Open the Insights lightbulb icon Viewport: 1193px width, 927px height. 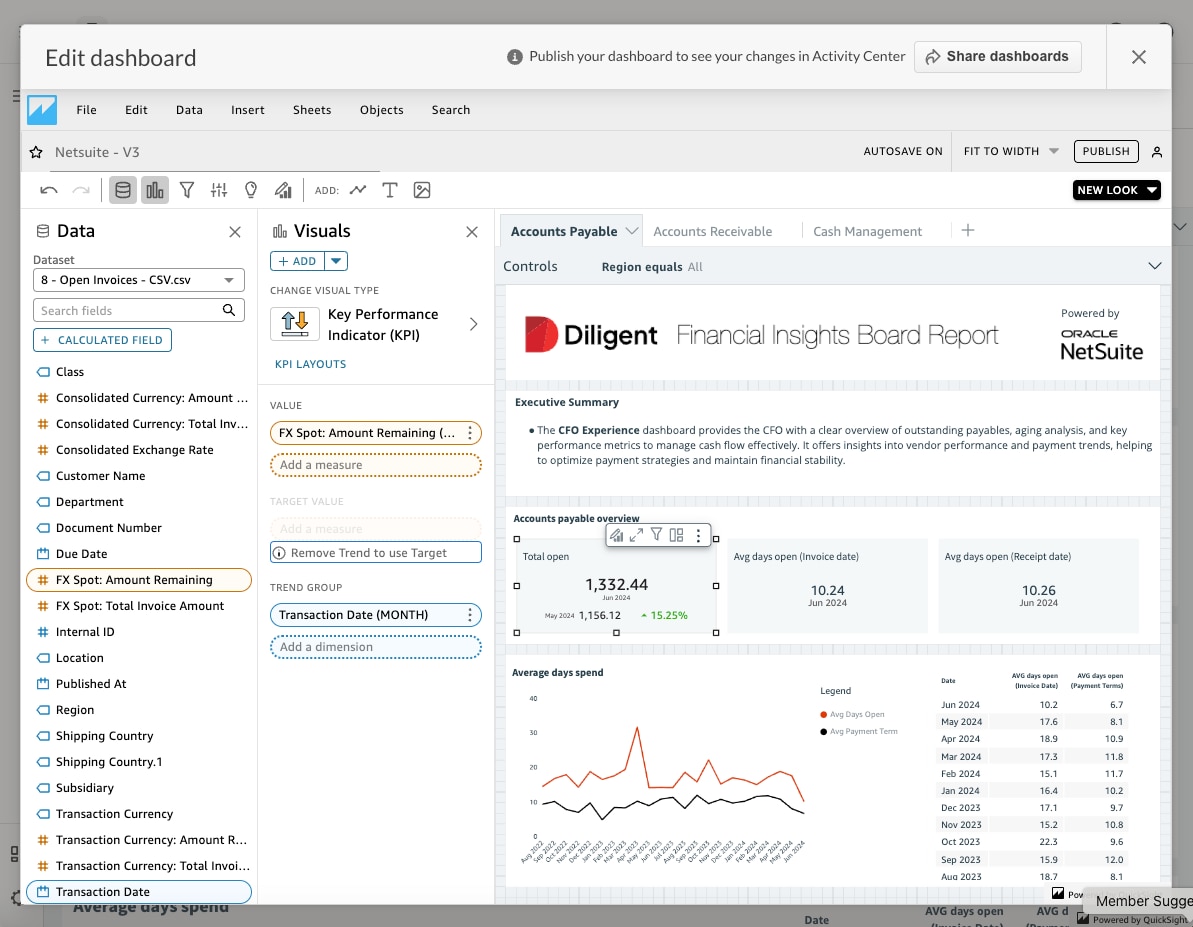pyautogui.click(x=251, y=190)
